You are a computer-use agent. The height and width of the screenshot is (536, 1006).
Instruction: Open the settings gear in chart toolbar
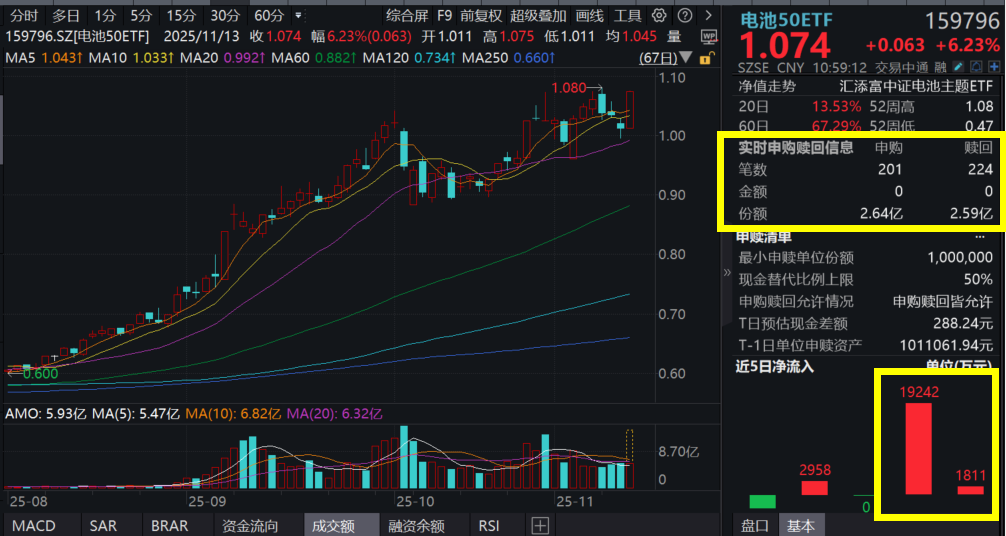tap(659, 16)
